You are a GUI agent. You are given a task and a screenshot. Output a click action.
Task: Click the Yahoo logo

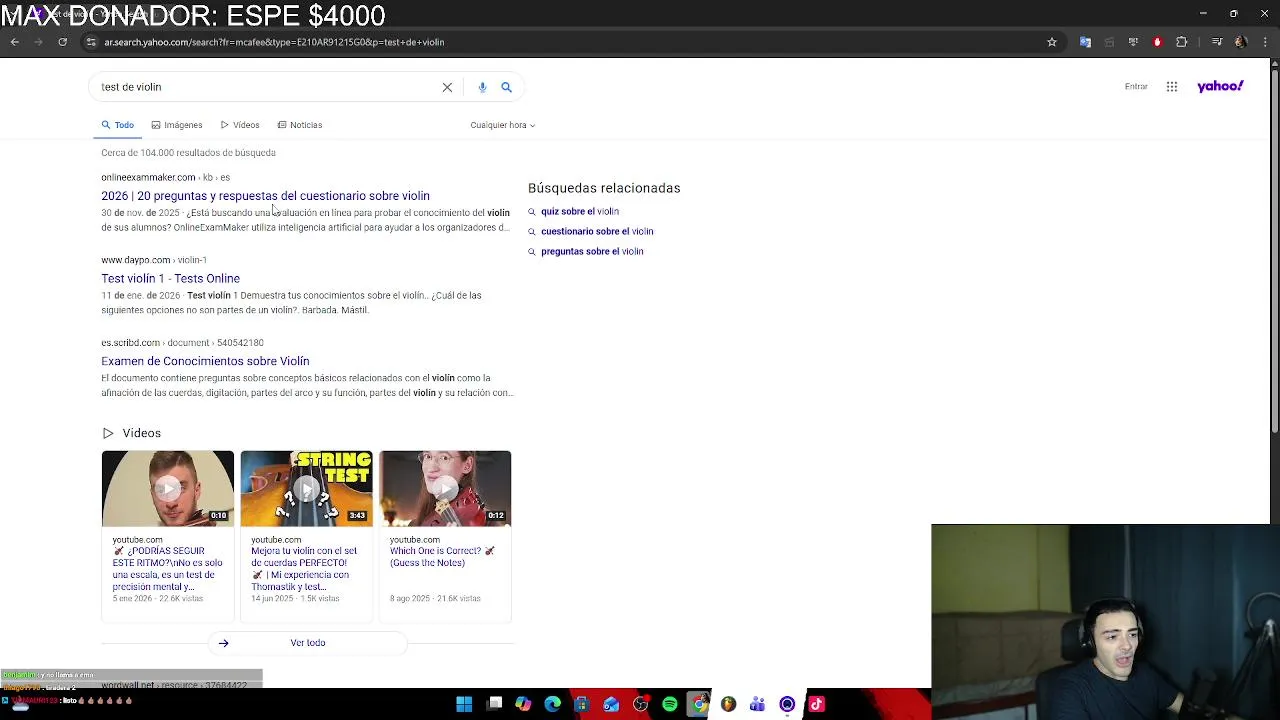coord(1220,86)
